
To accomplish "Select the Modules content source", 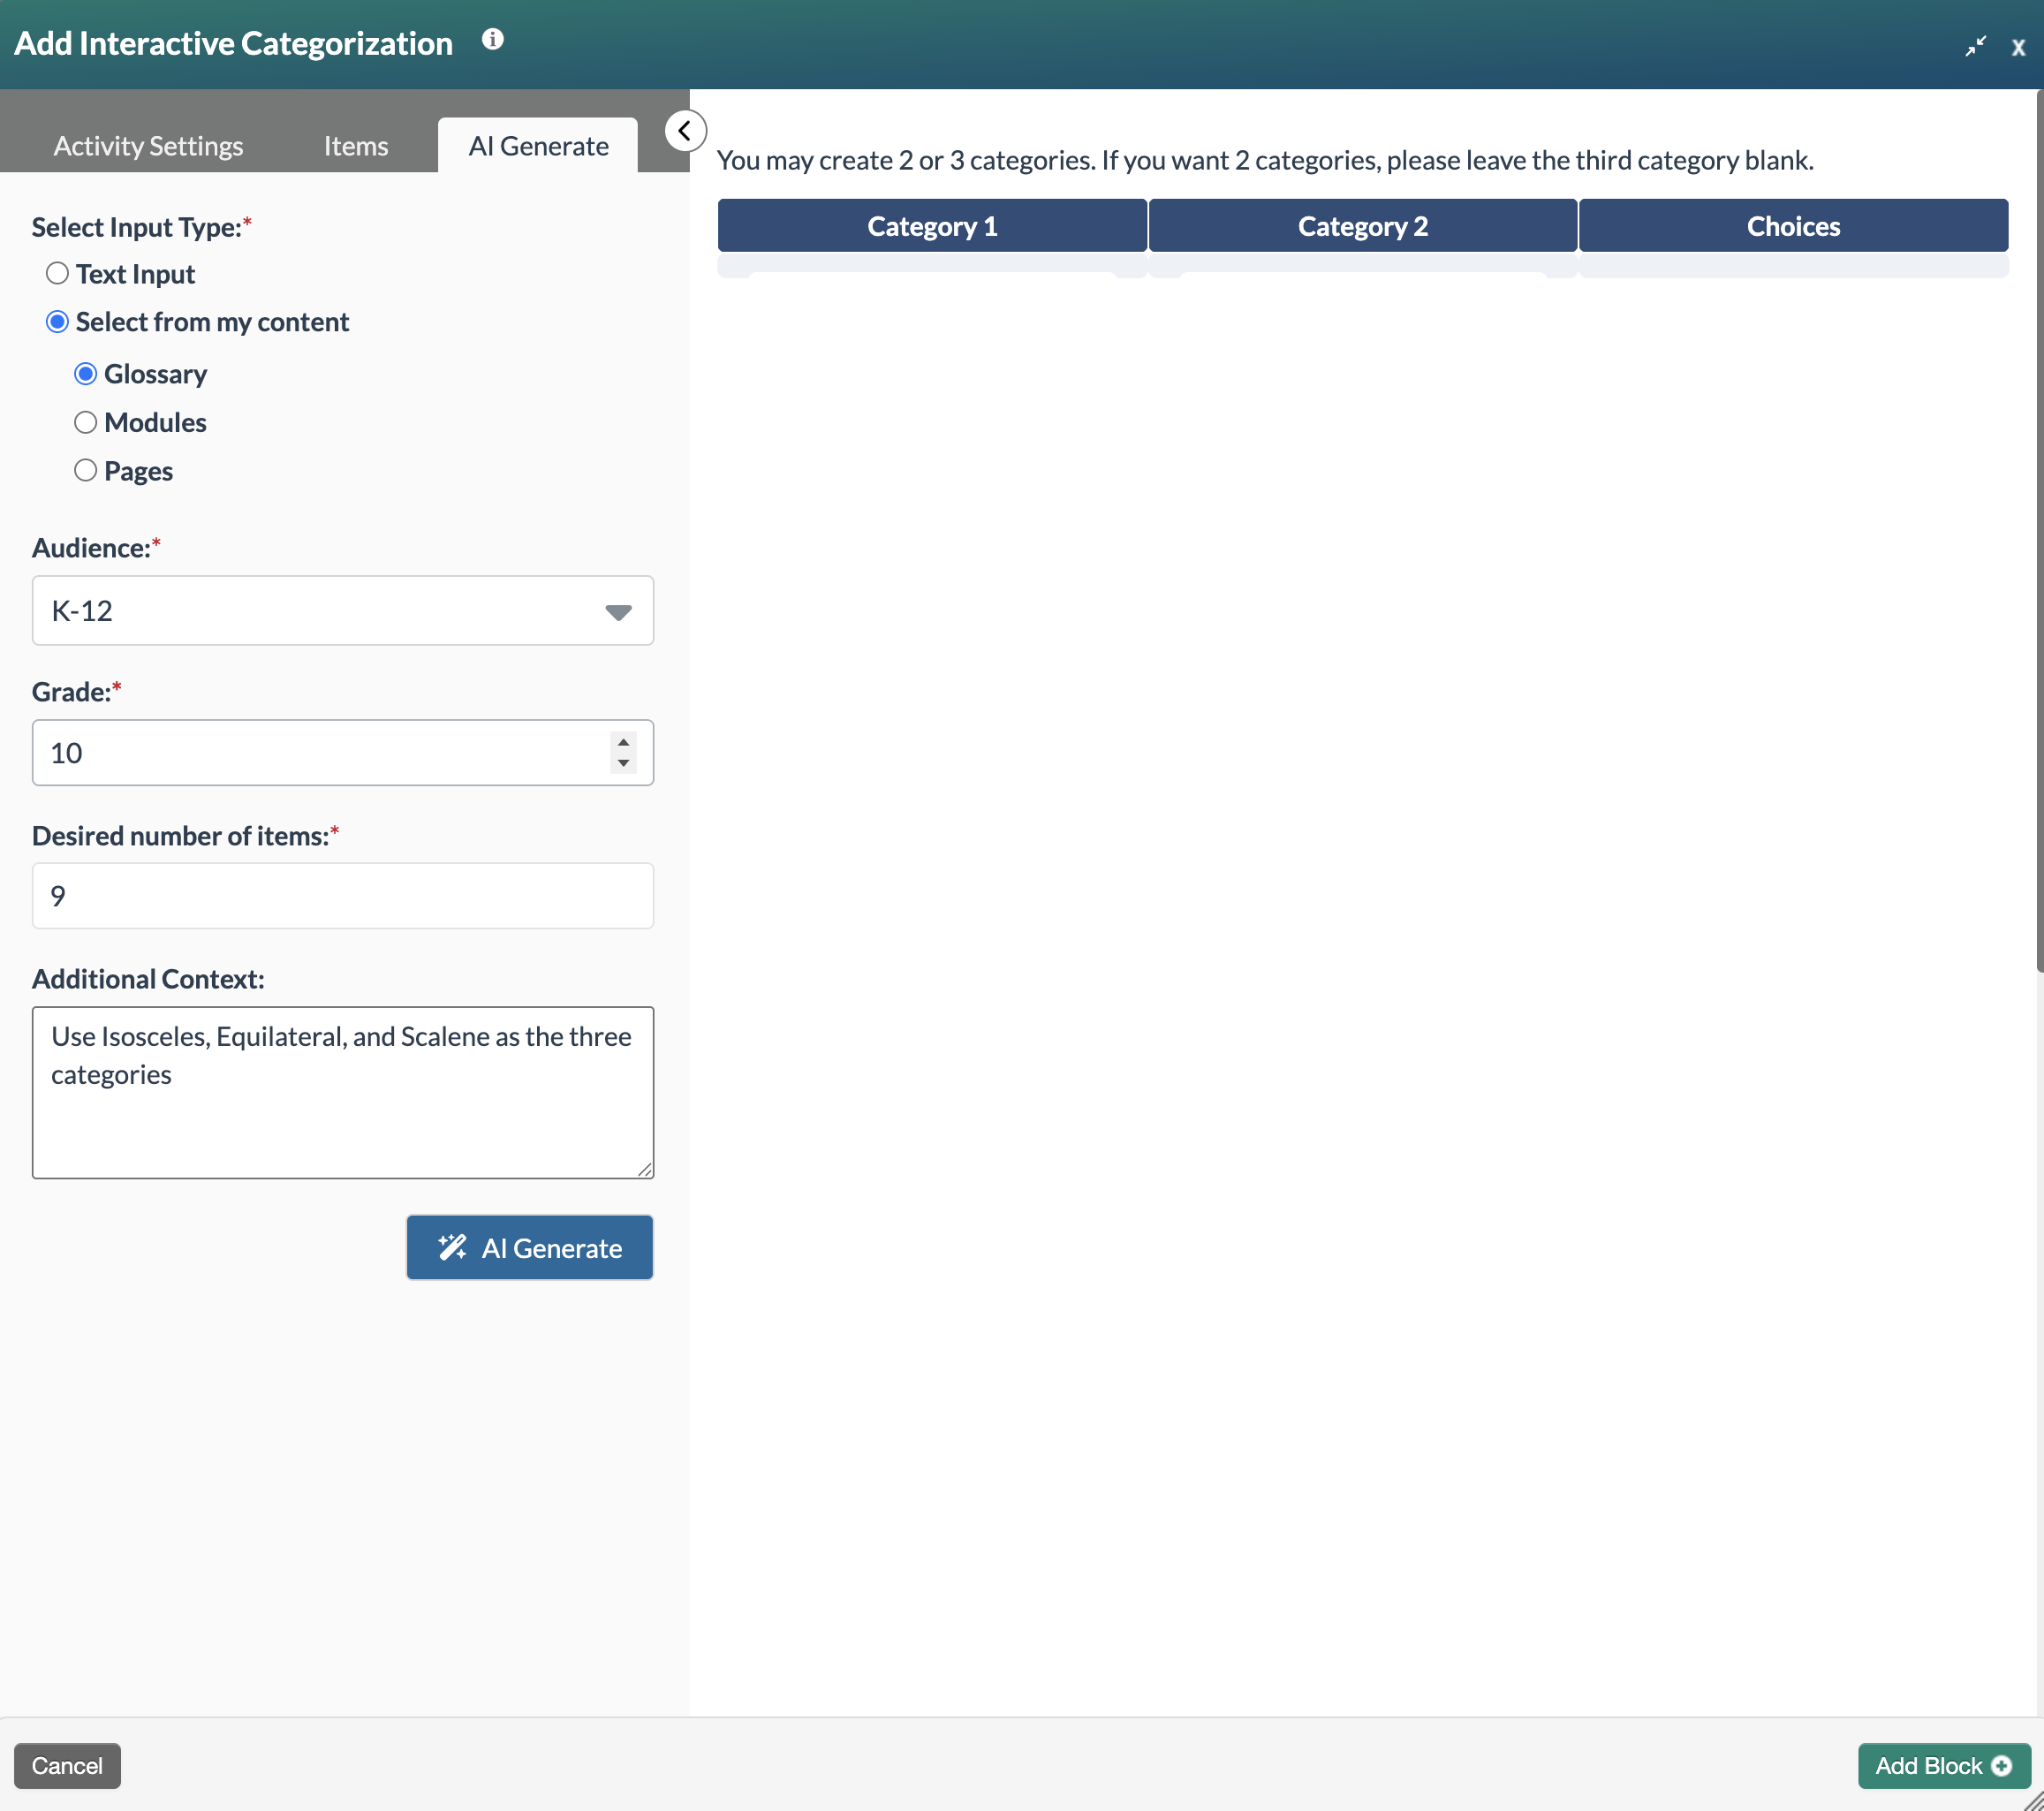I will [86, 422].
